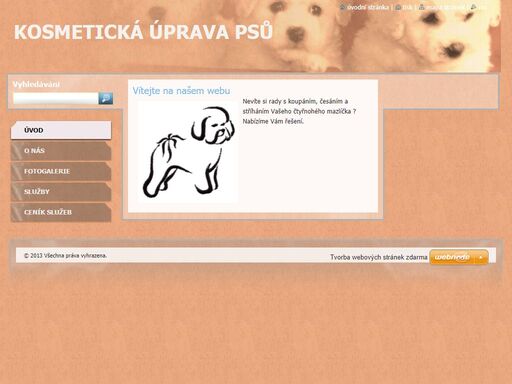Click the search magnifier button
This screenshot has width=512, height=384.
106,98
